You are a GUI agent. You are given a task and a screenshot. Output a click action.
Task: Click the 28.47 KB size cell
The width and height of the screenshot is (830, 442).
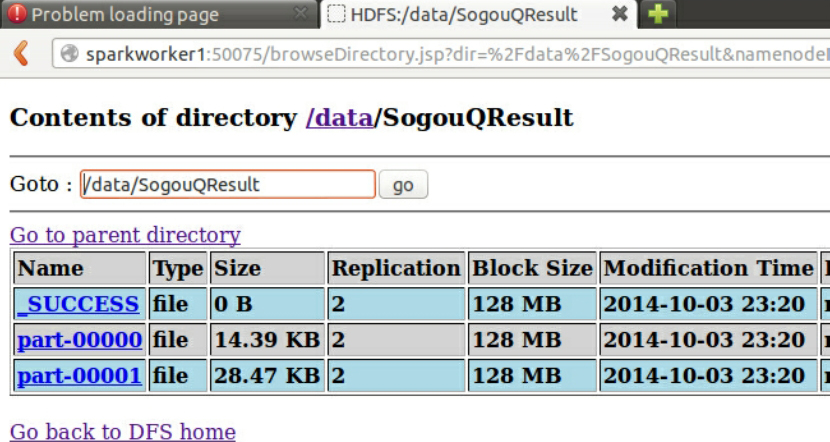click(x=266, y=376)
